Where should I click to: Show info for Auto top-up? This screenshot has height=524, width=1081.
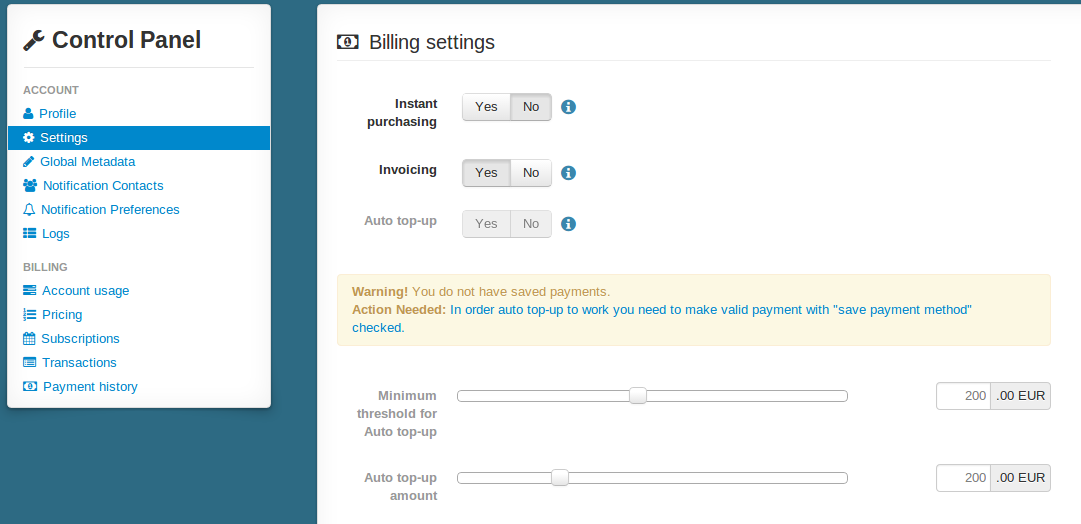pyautogui.click(x=568, y=224)
